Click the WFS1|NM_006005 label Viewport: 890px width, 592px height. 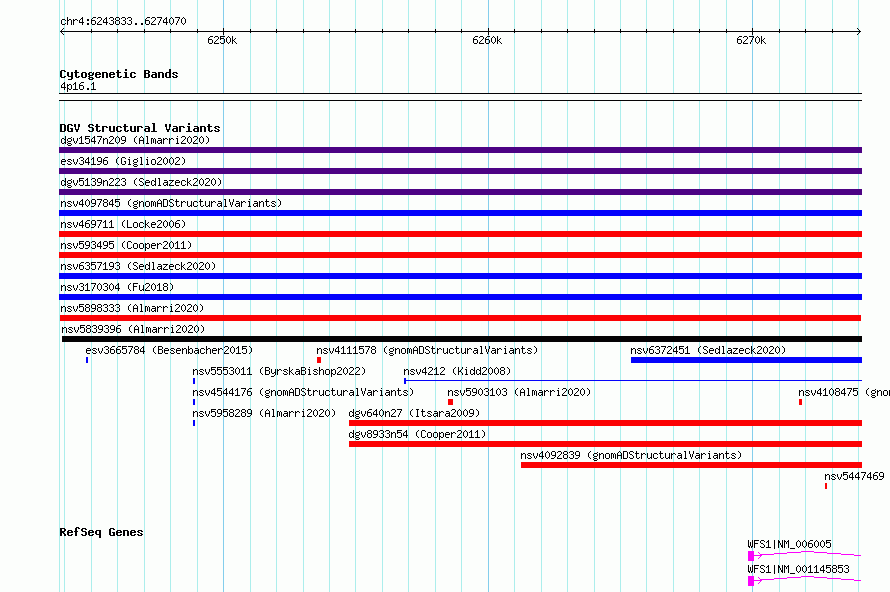click(x=790, y=544)
